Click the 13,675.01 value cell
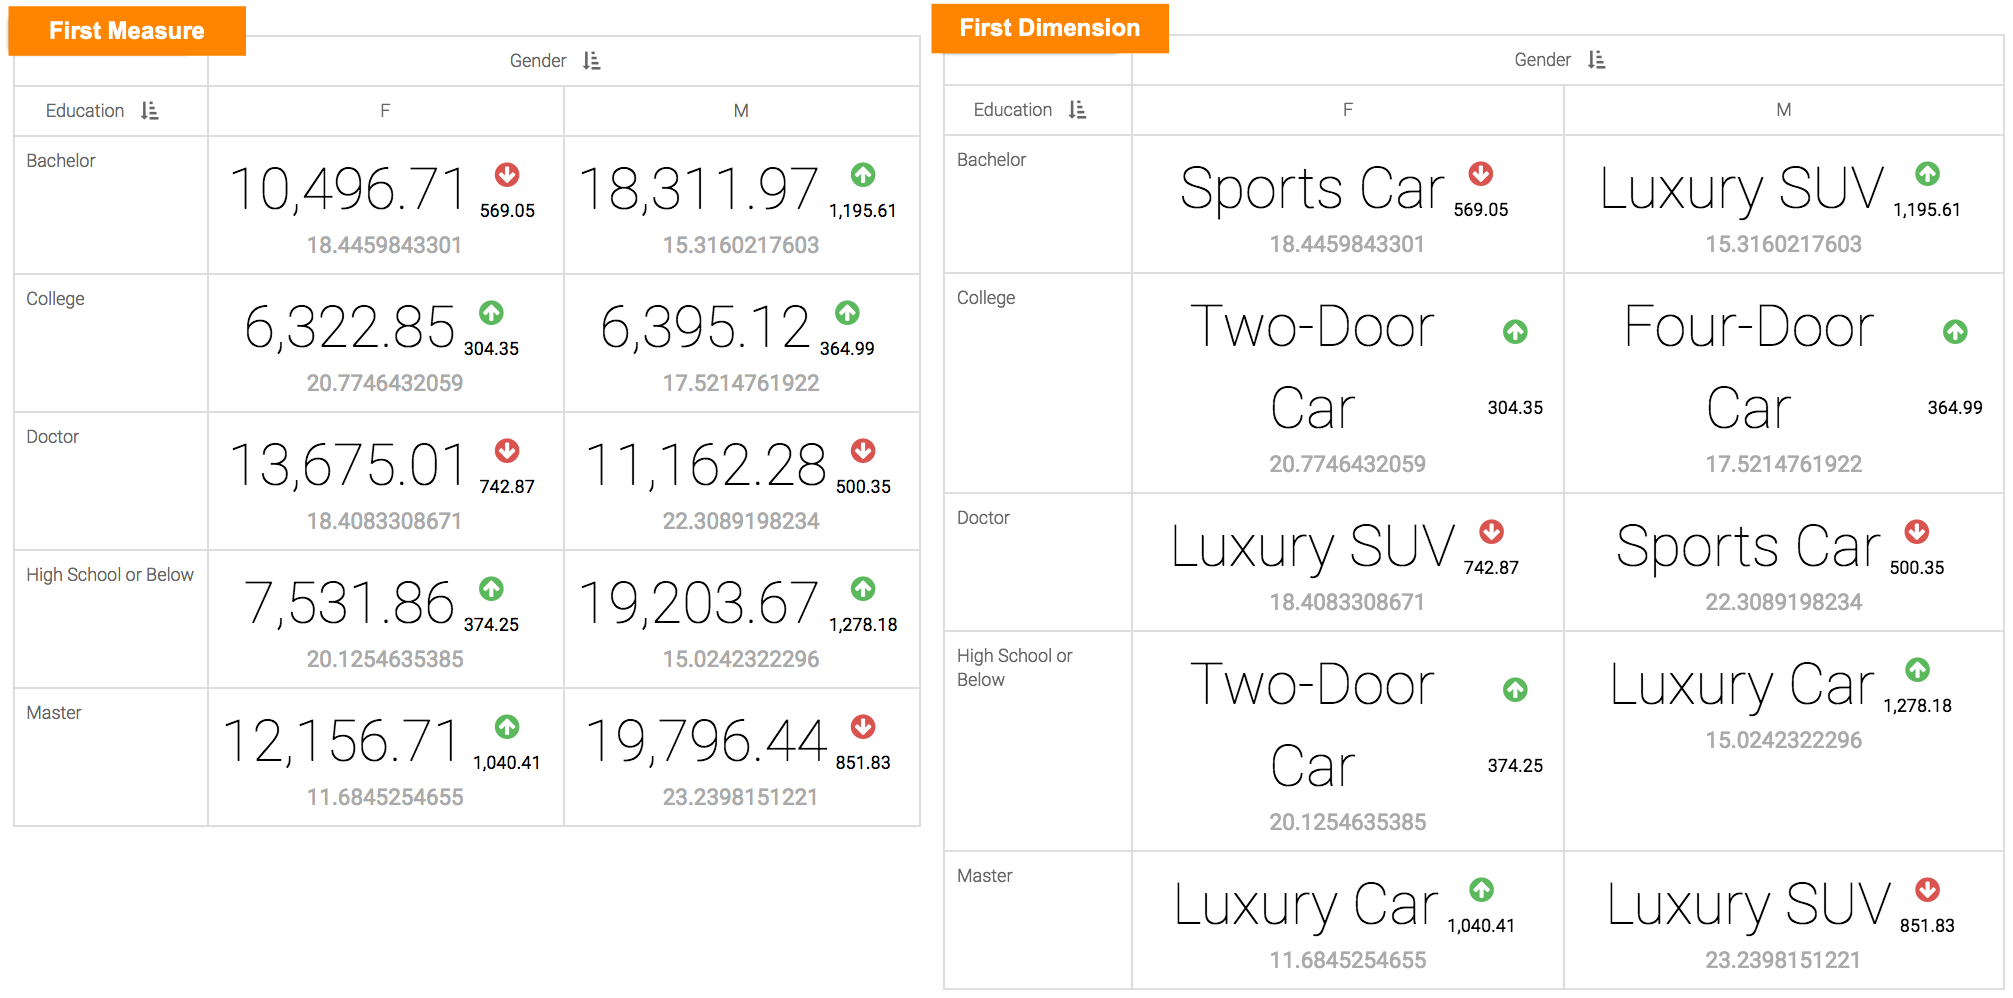 (x=348, y=466)
